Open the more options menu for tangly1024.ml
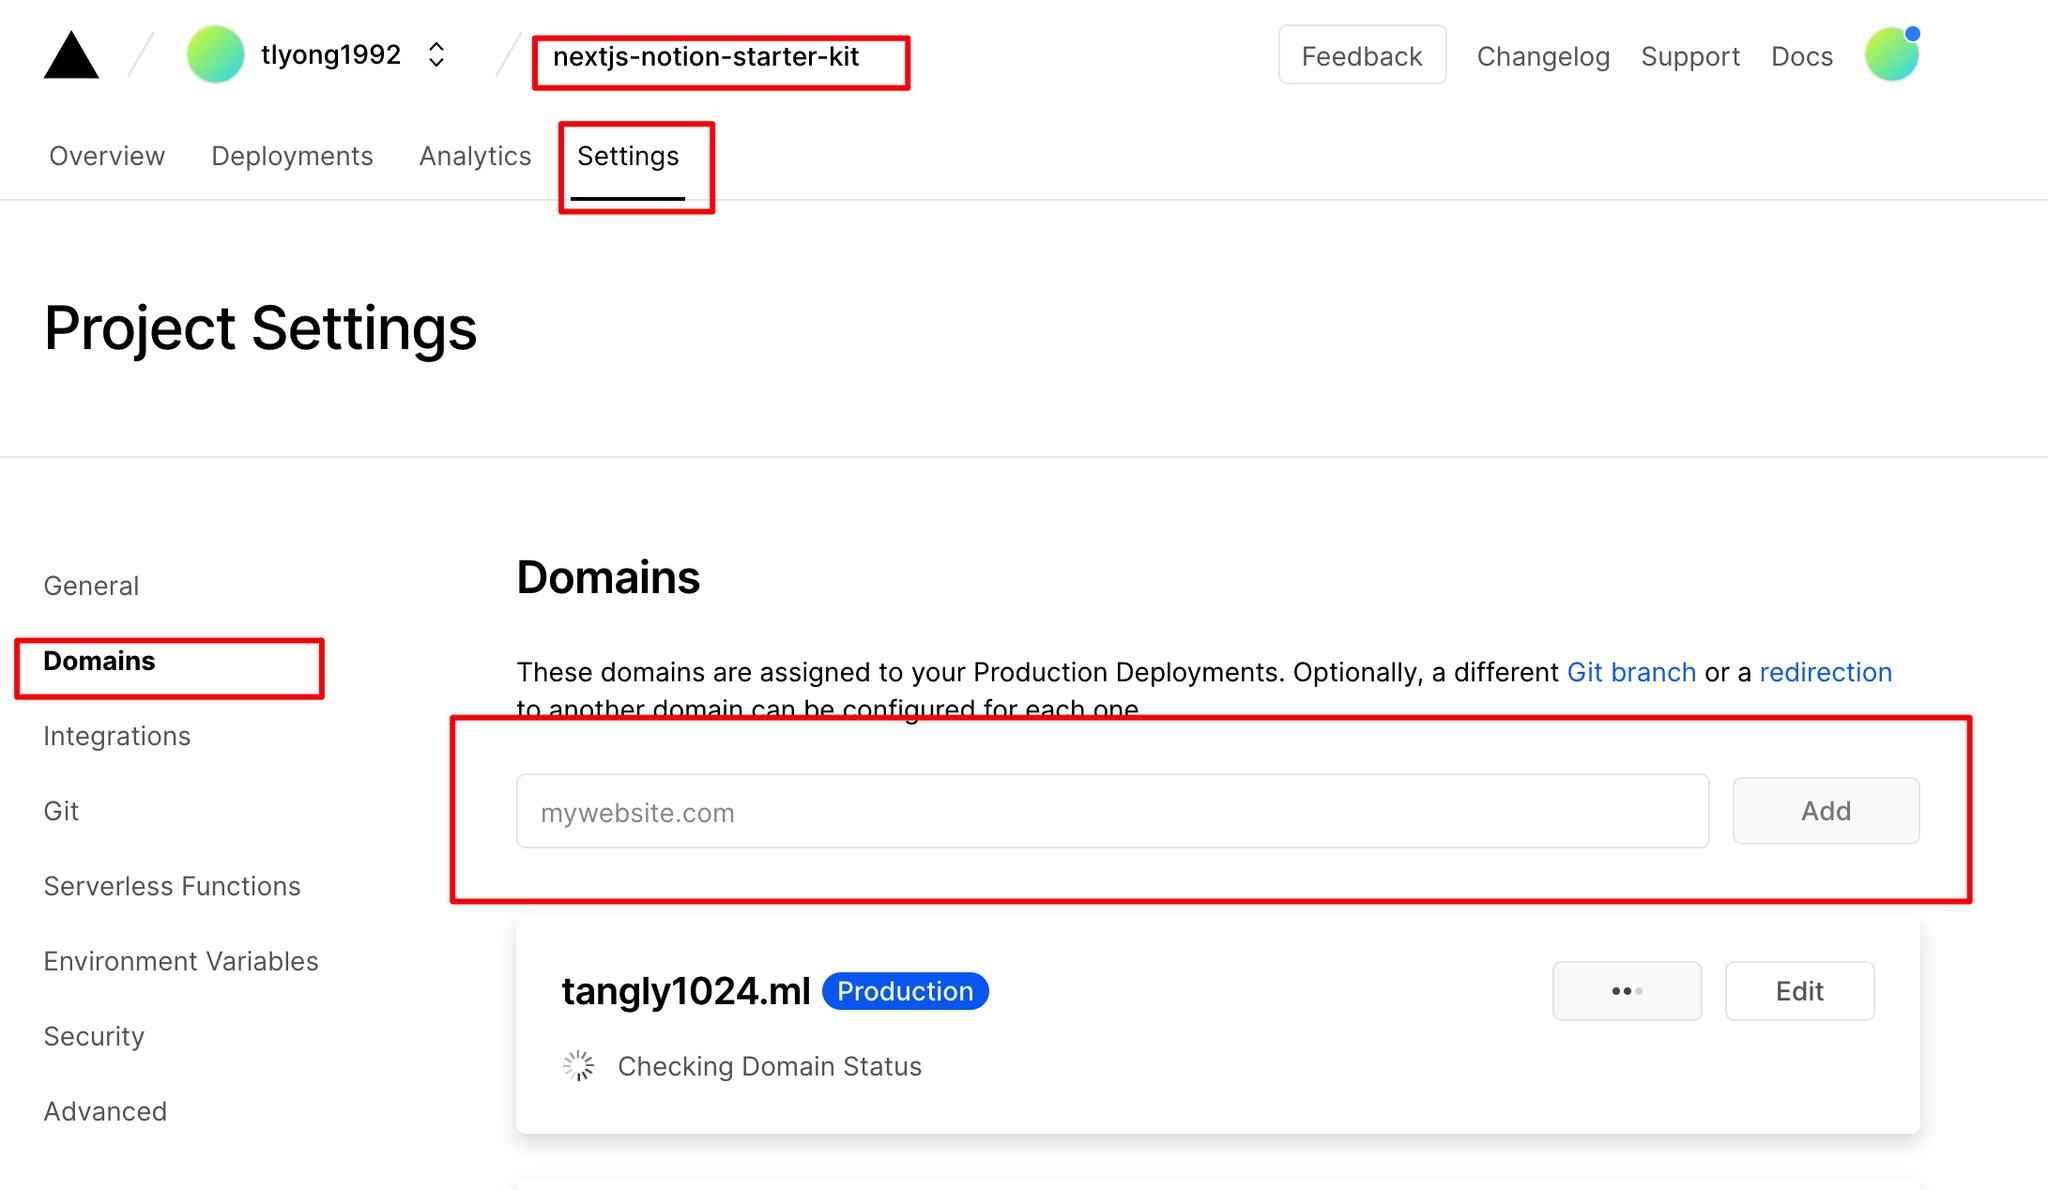 [x=1627, y=991]
